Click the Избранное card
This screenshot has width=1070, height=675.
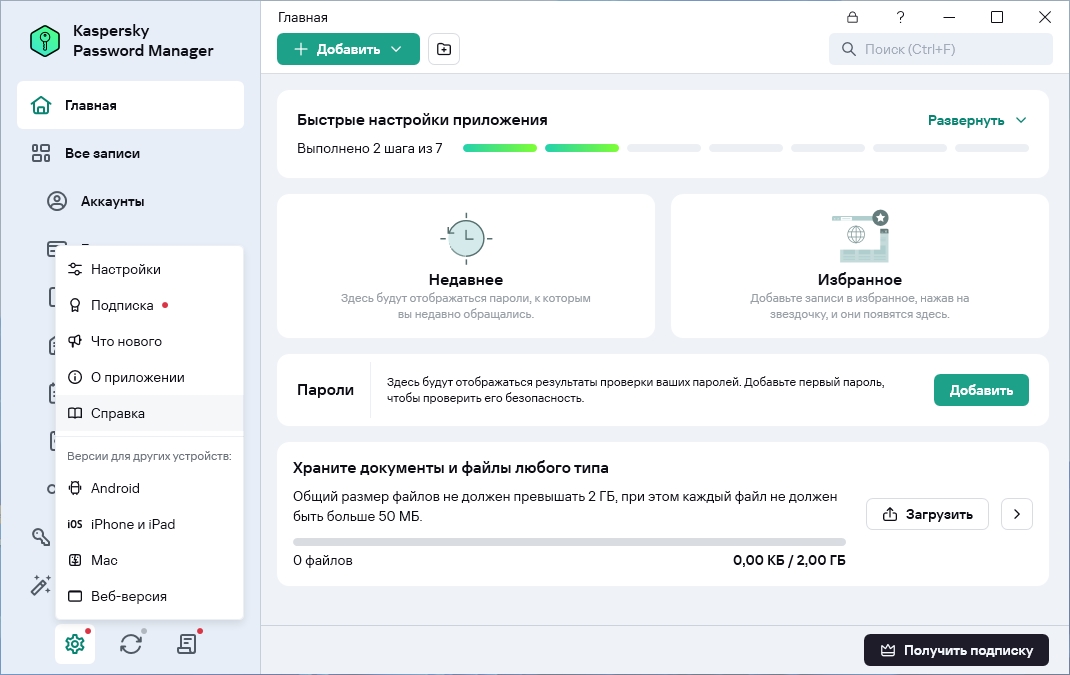point(860,266)
